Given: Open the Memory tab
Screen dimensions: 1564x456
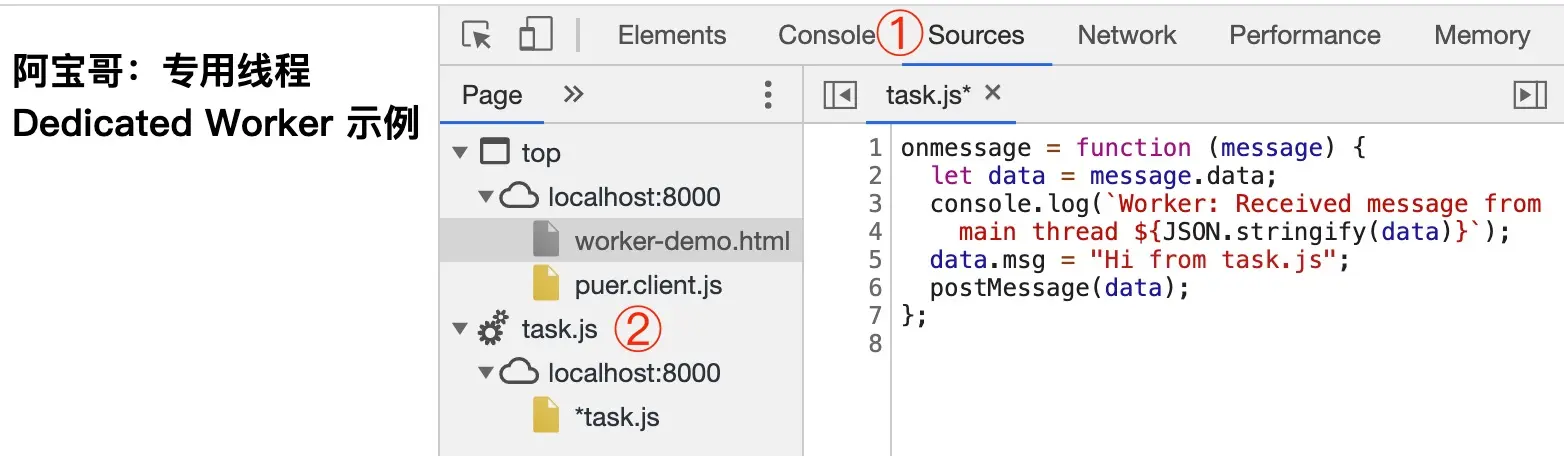Looking at the screenshot, I should 1482,35.
